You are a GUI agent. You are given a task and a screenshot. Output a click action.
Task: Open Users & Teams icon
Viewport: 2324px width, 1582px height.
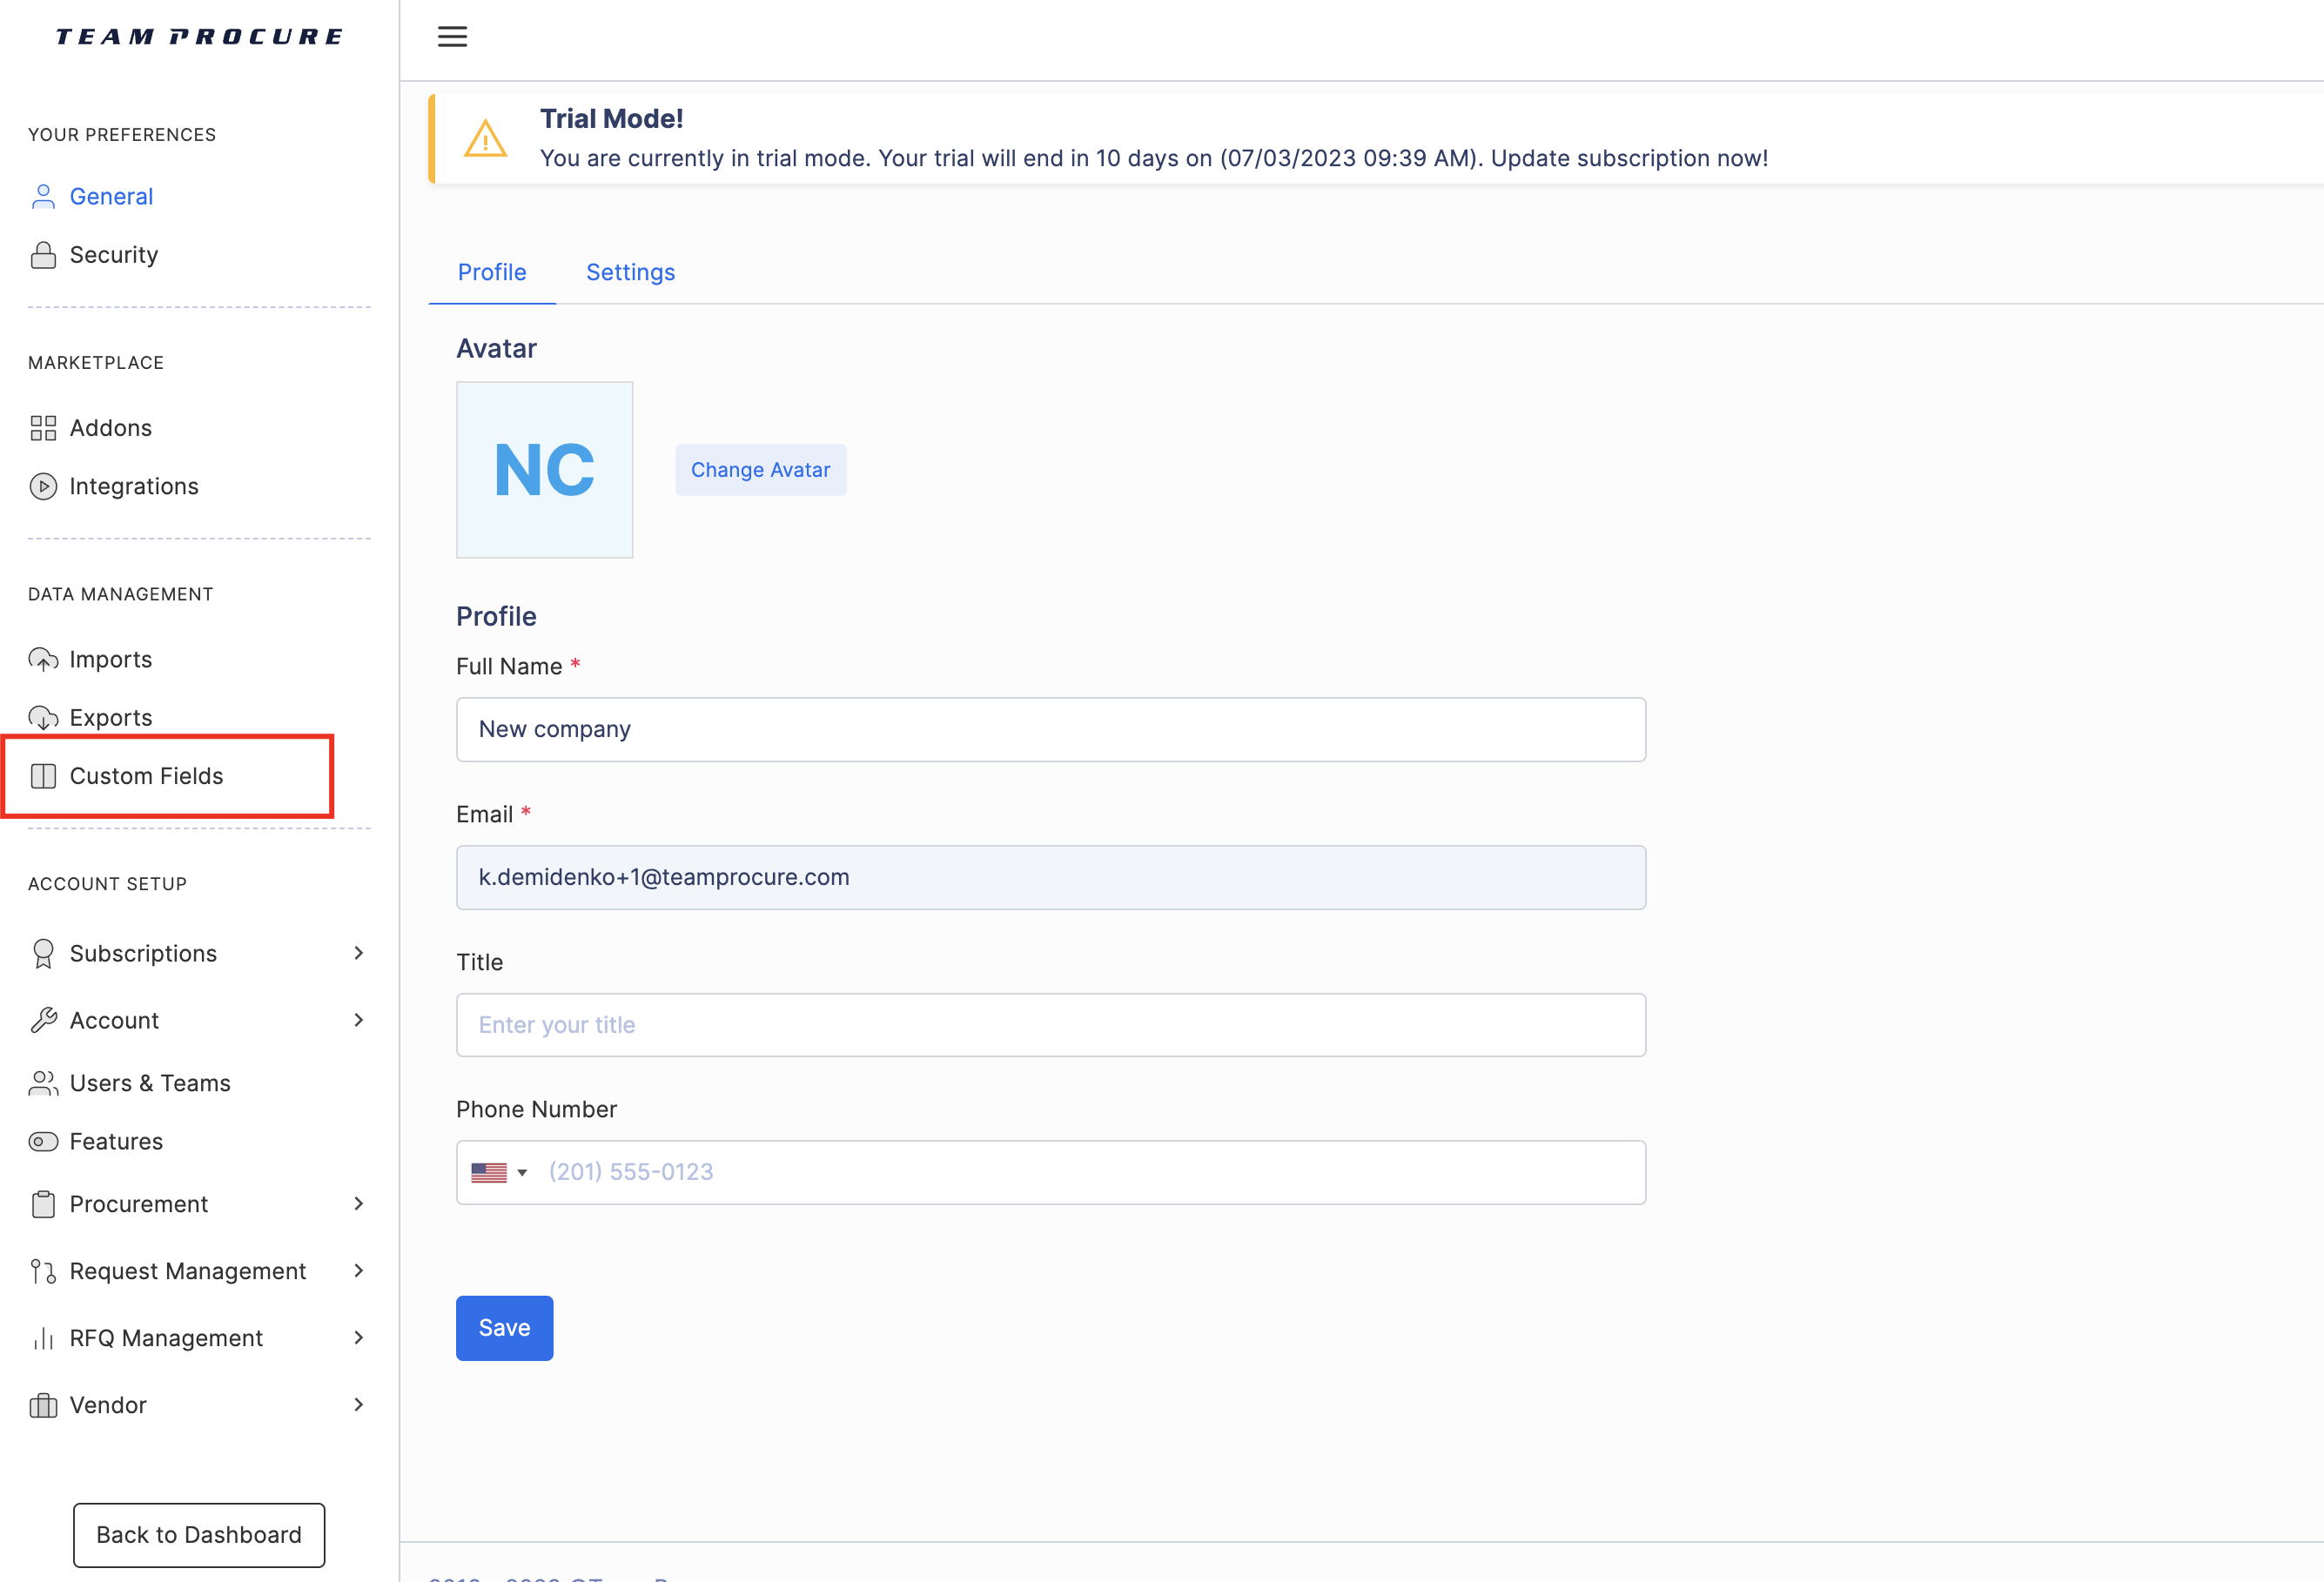[43, 1083]
